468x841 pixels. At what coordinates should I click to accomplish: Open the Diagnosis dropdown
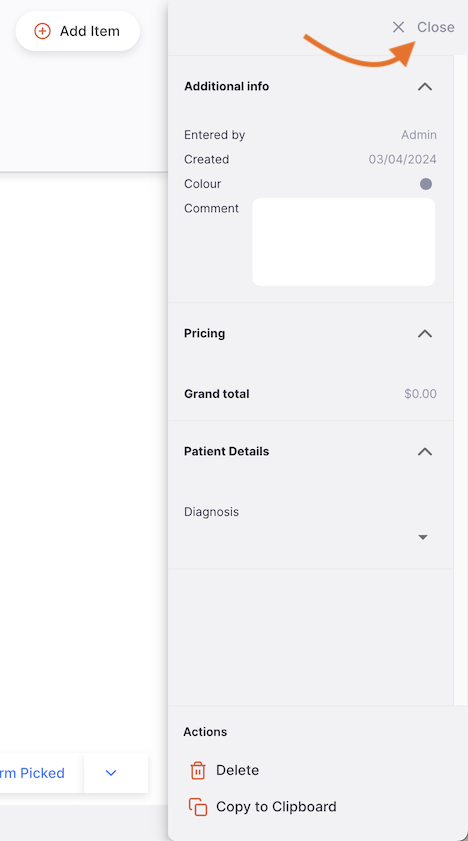[x=422, y=537]
